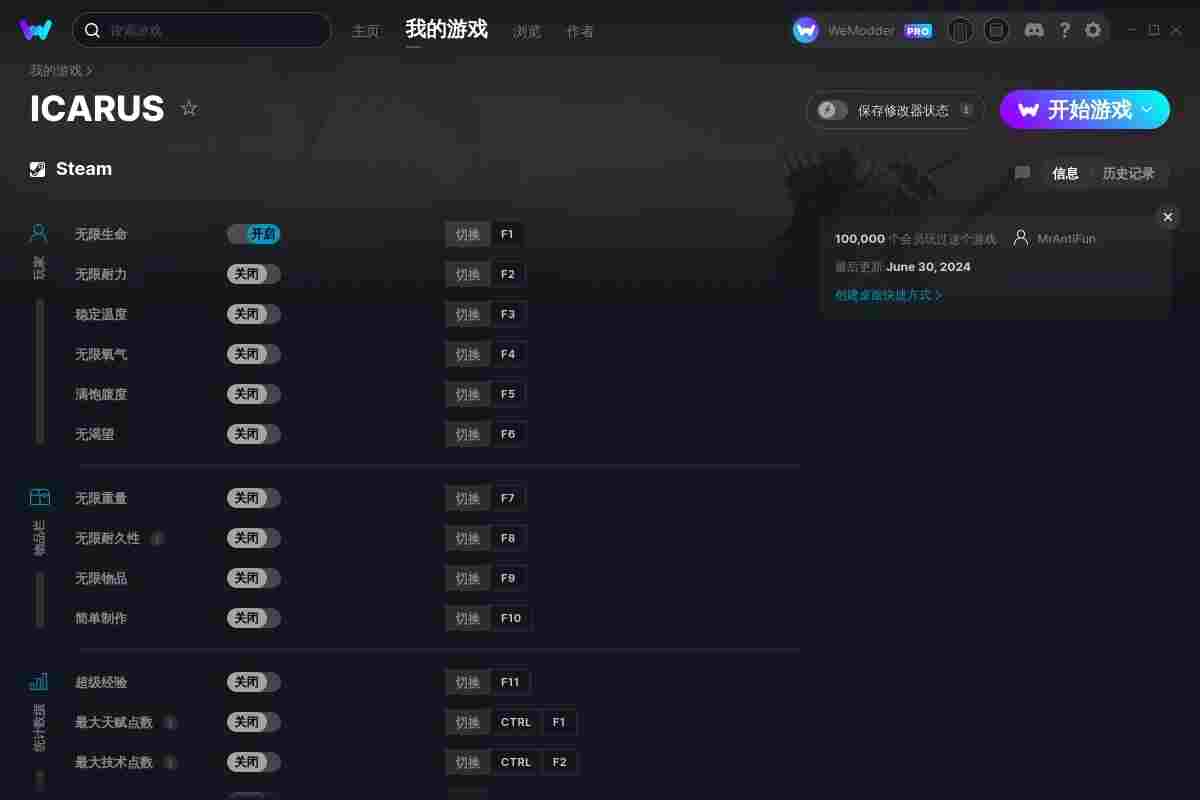Switch to the 信息 tab
This screenshot has width=1200, height=800.
click(x=1065, y=173)
